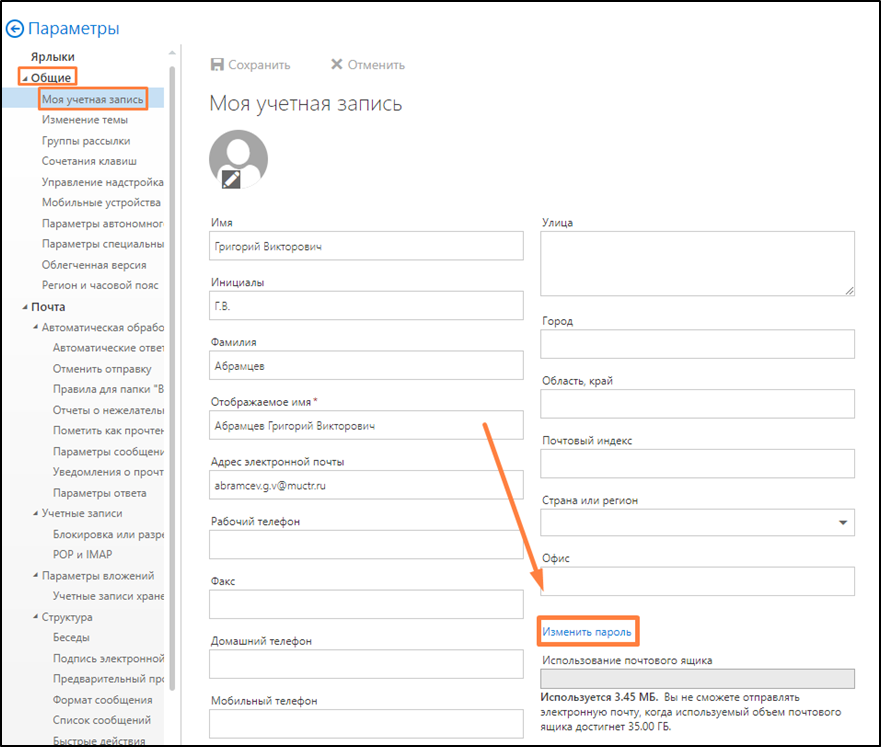Go to Регион и часовой пояс

[100, 286]
